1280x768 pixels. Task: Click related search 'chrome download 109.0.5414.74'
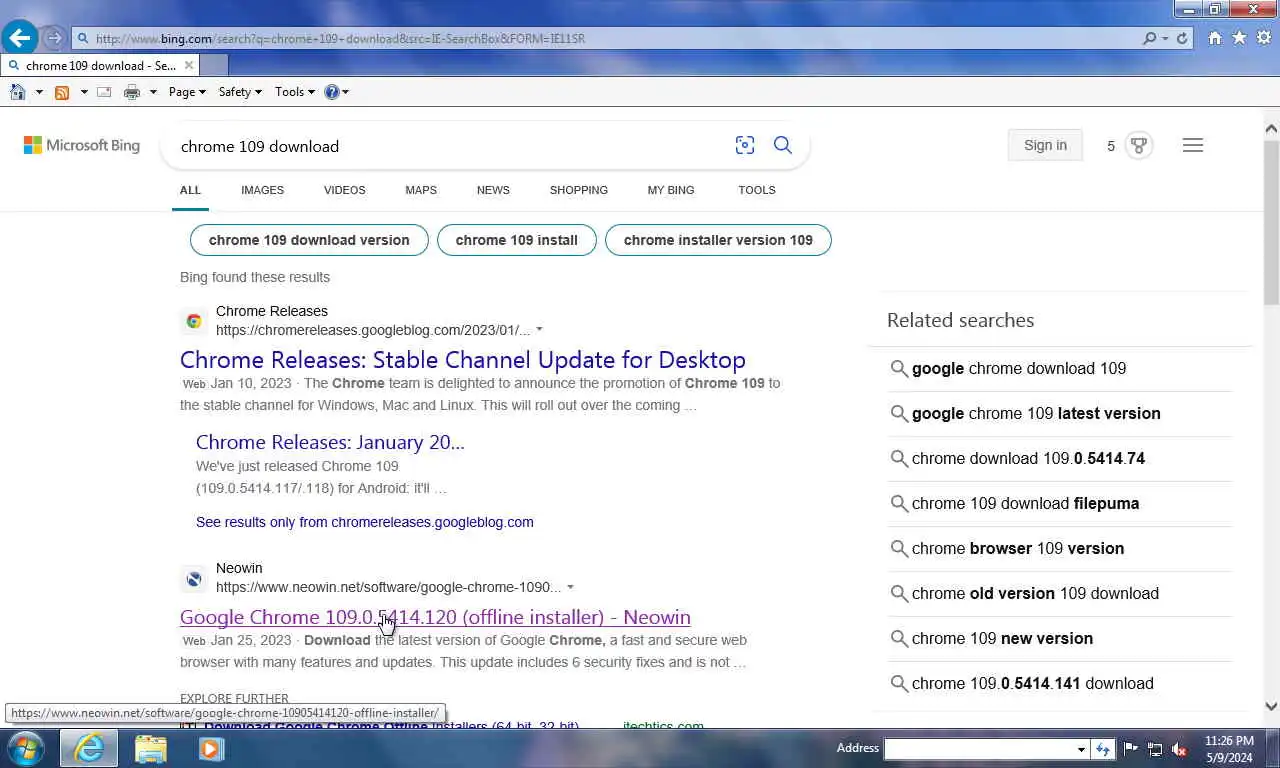pyautogui.click(x=1028, y=458)
